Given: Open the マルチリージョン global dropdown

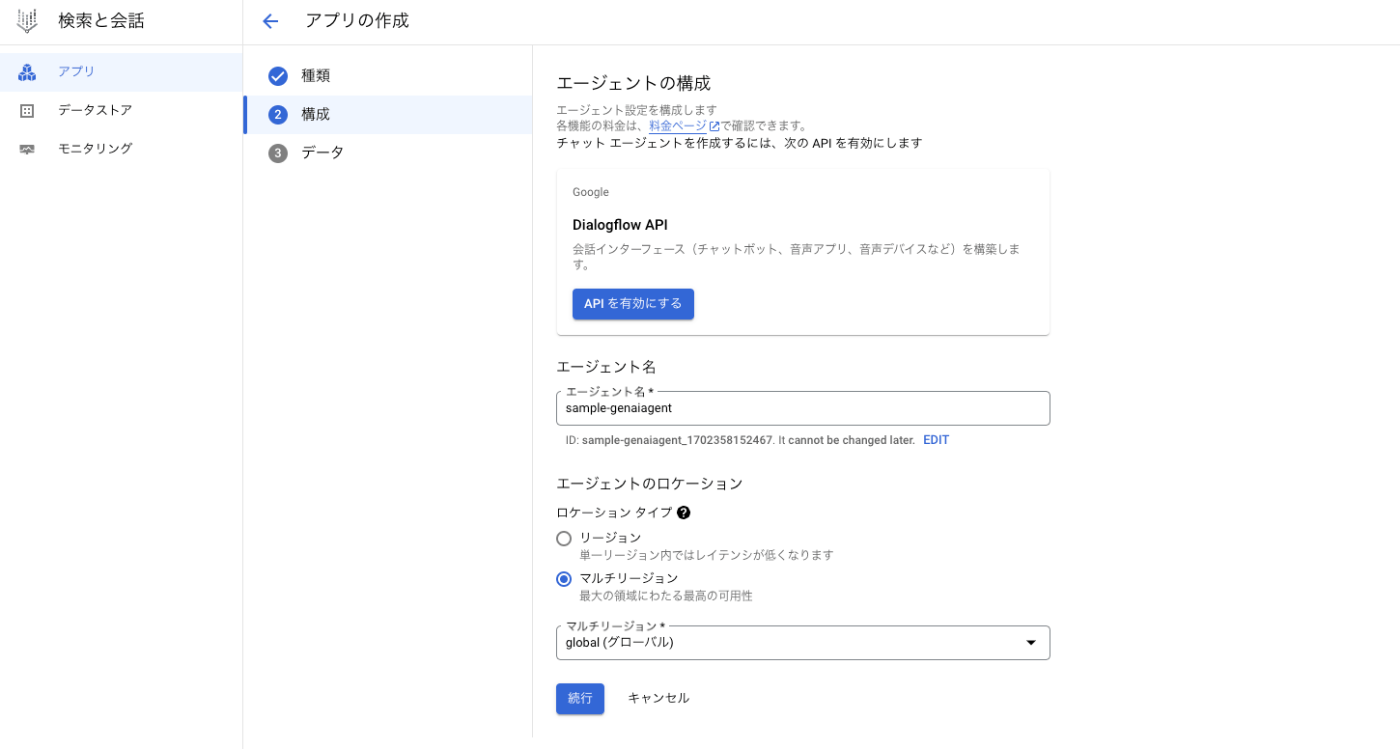Looking at the screenshot, I should tap(803, 643).
